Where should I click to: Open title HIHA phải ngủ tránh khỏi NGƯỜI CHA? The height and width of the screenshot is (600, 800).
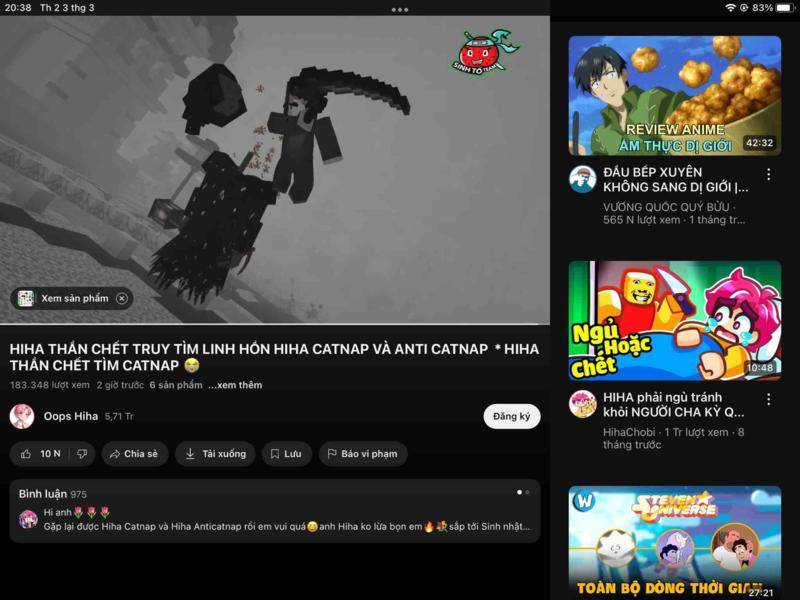pos(673,405)
